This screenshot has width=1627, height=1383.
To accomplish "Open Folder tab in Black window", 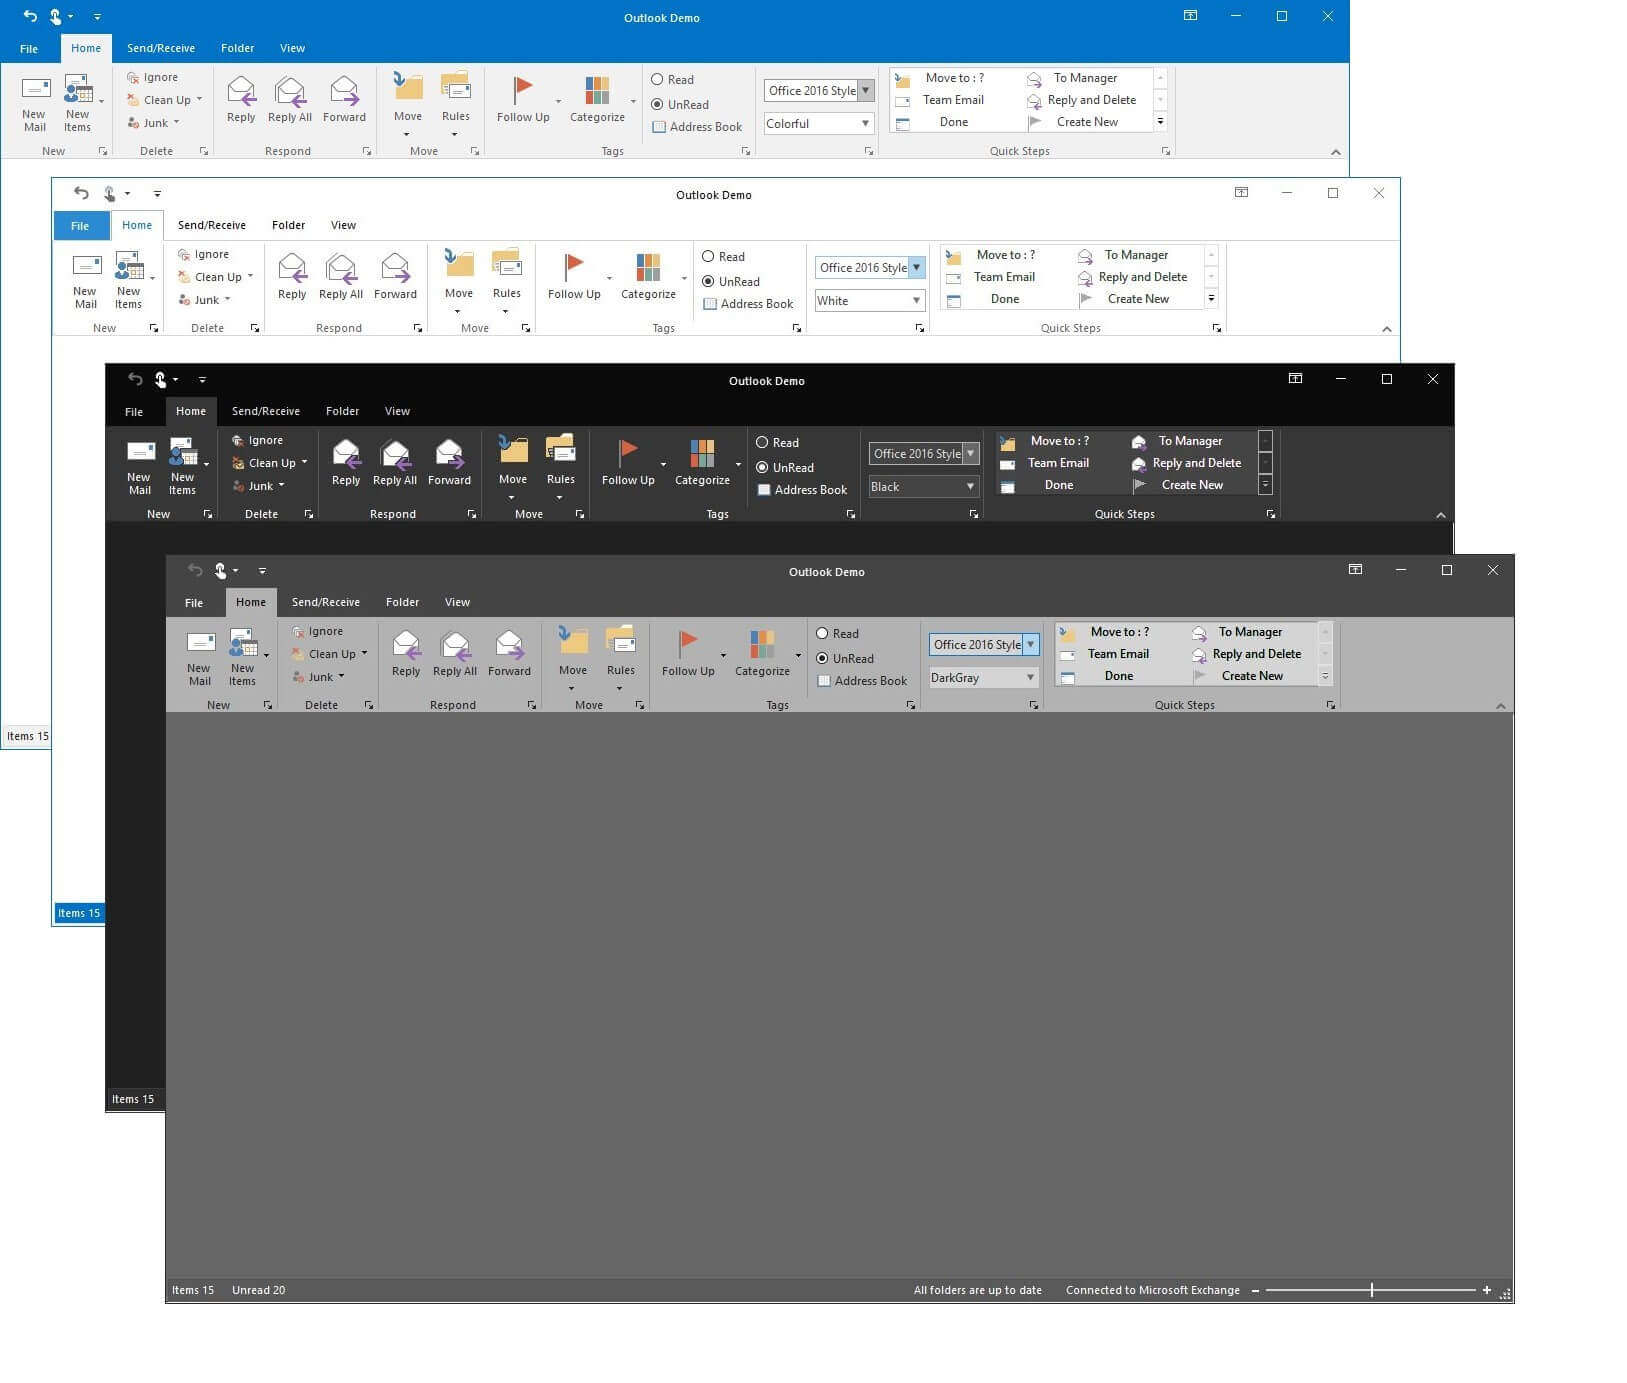I will pyautogui.click(x=342, y=411).
